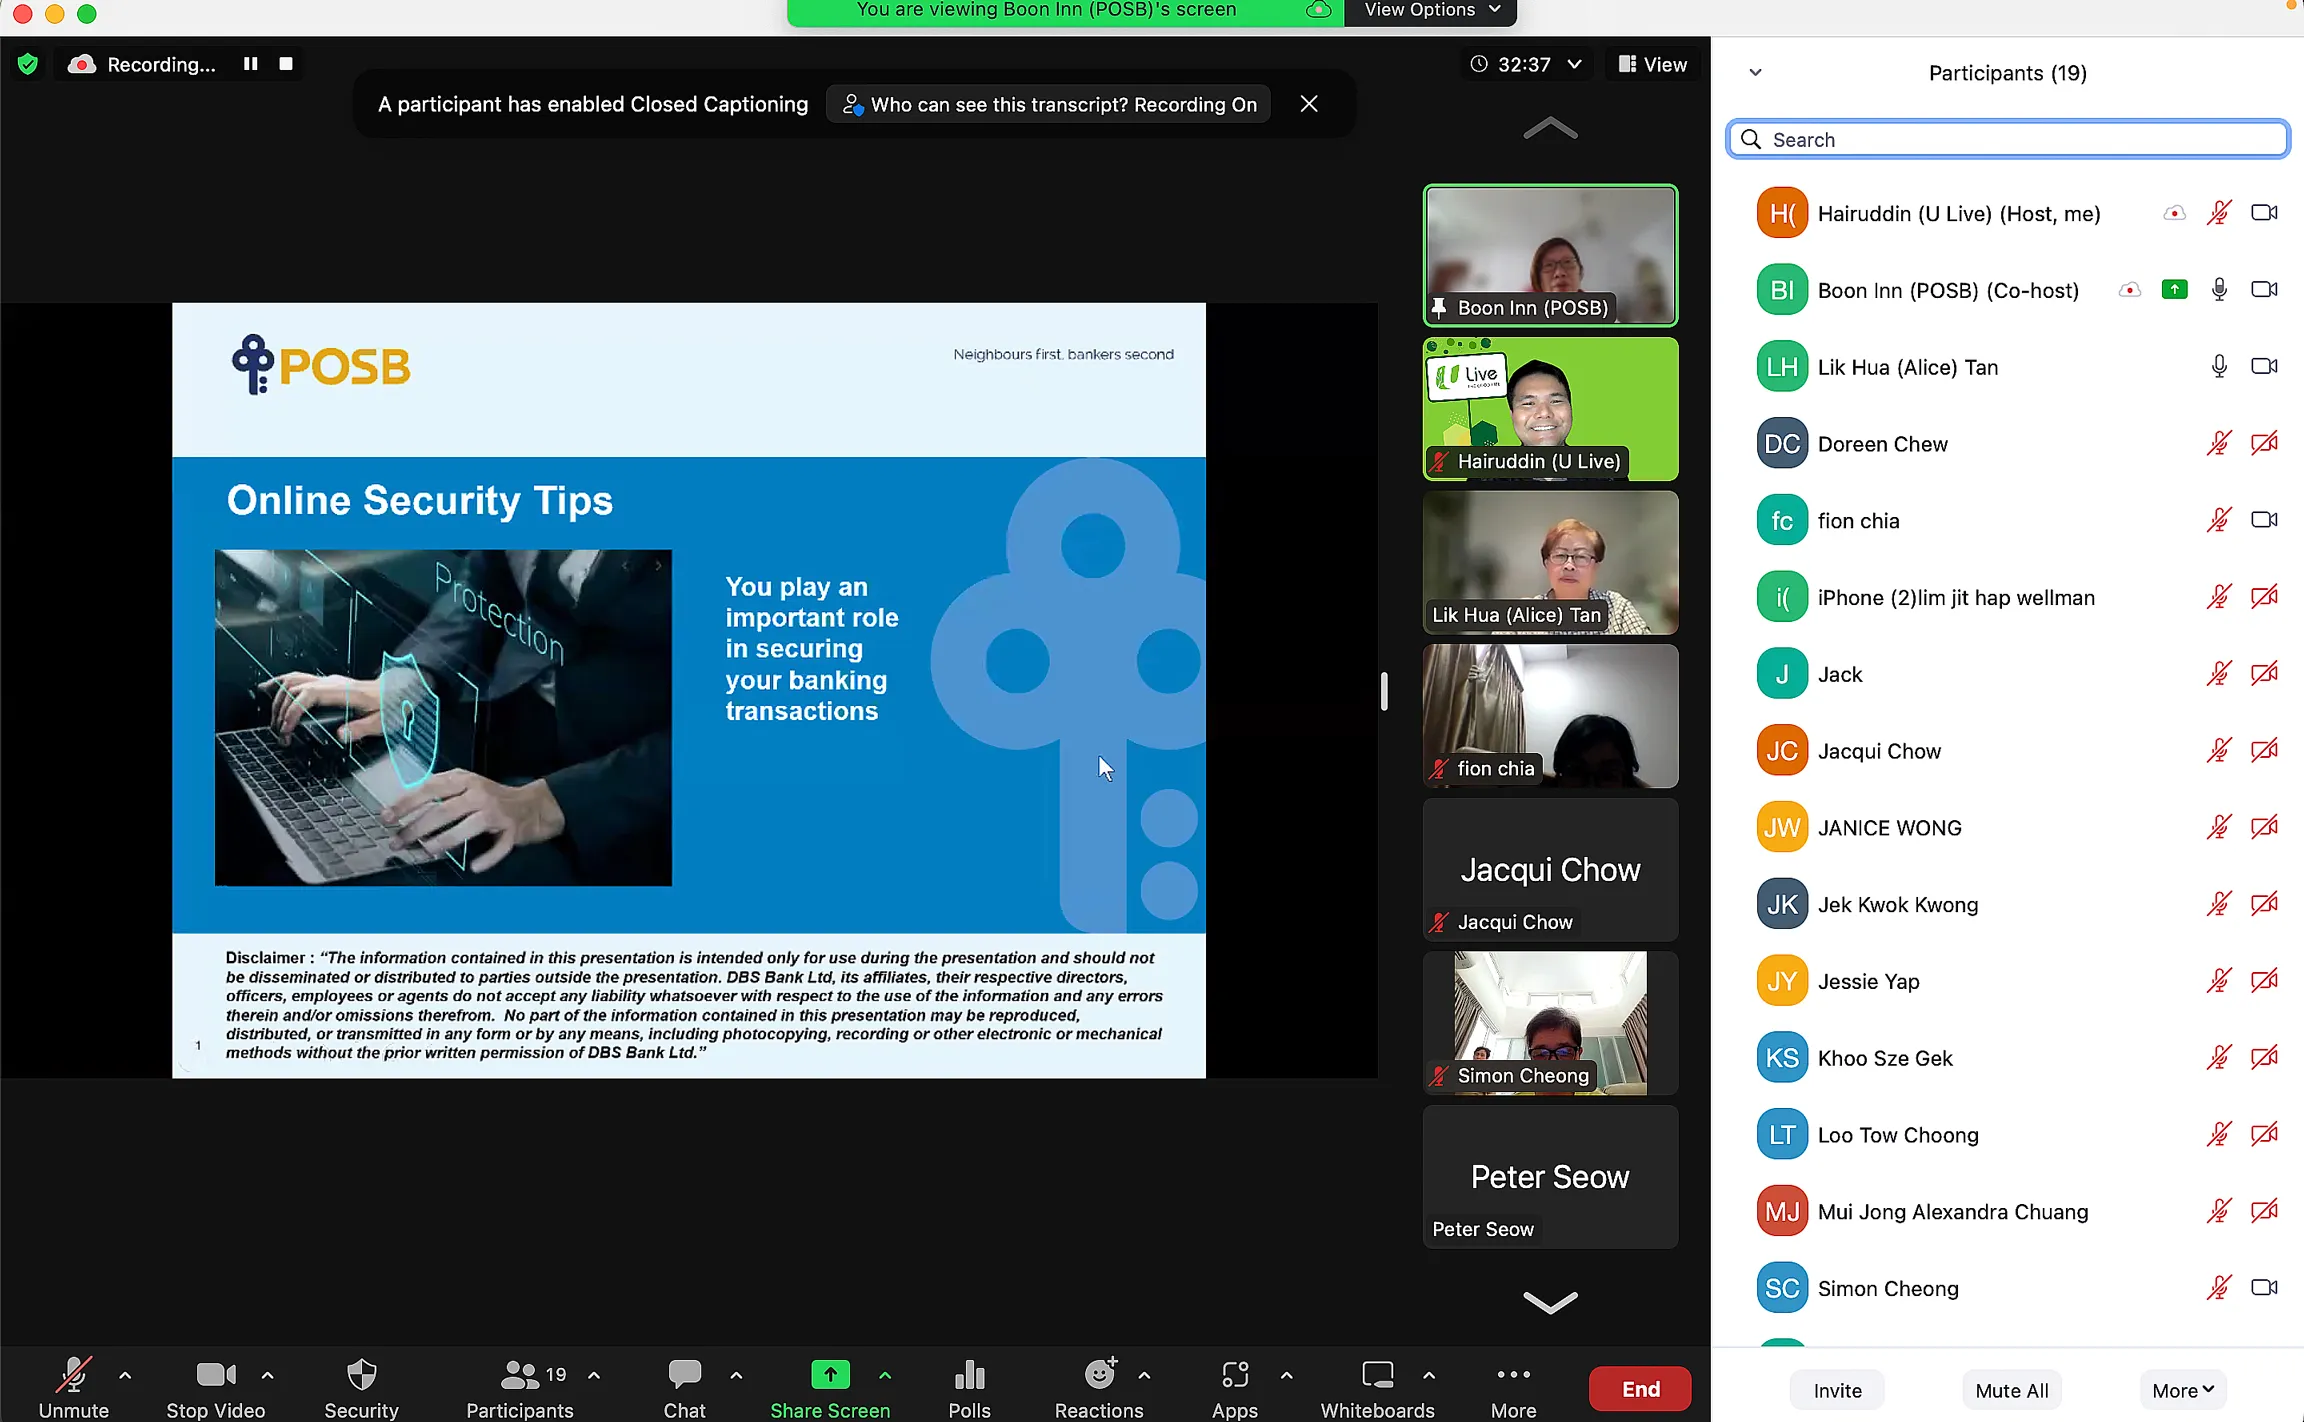This screenshot has width=2304, height=1422.
Task: Expand the meeting timer 32:37 dropdown
Action: click(1575, 64)
